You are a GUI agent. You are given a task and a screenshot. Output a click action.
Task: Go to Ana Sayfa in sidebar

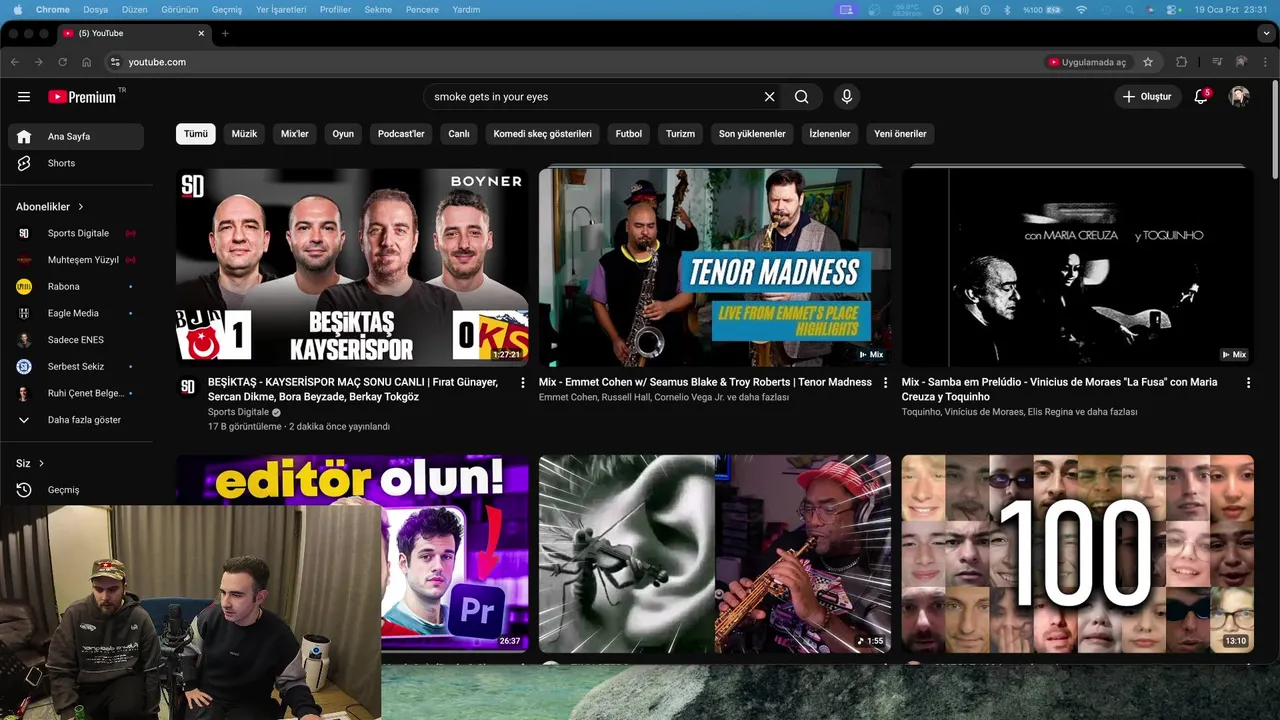[x=76, y=137]
